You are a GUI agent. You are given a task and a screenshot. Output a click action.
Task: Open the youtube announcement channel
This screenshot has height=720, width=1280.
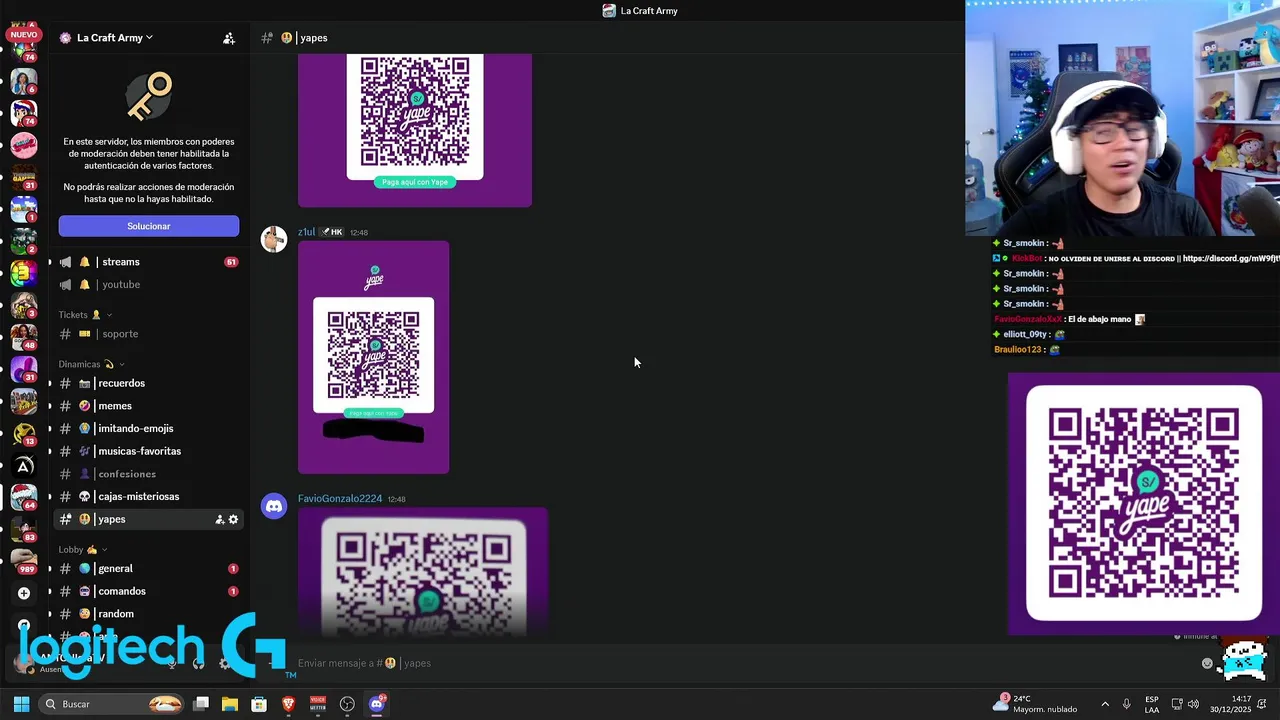click(x=146, y=284)
